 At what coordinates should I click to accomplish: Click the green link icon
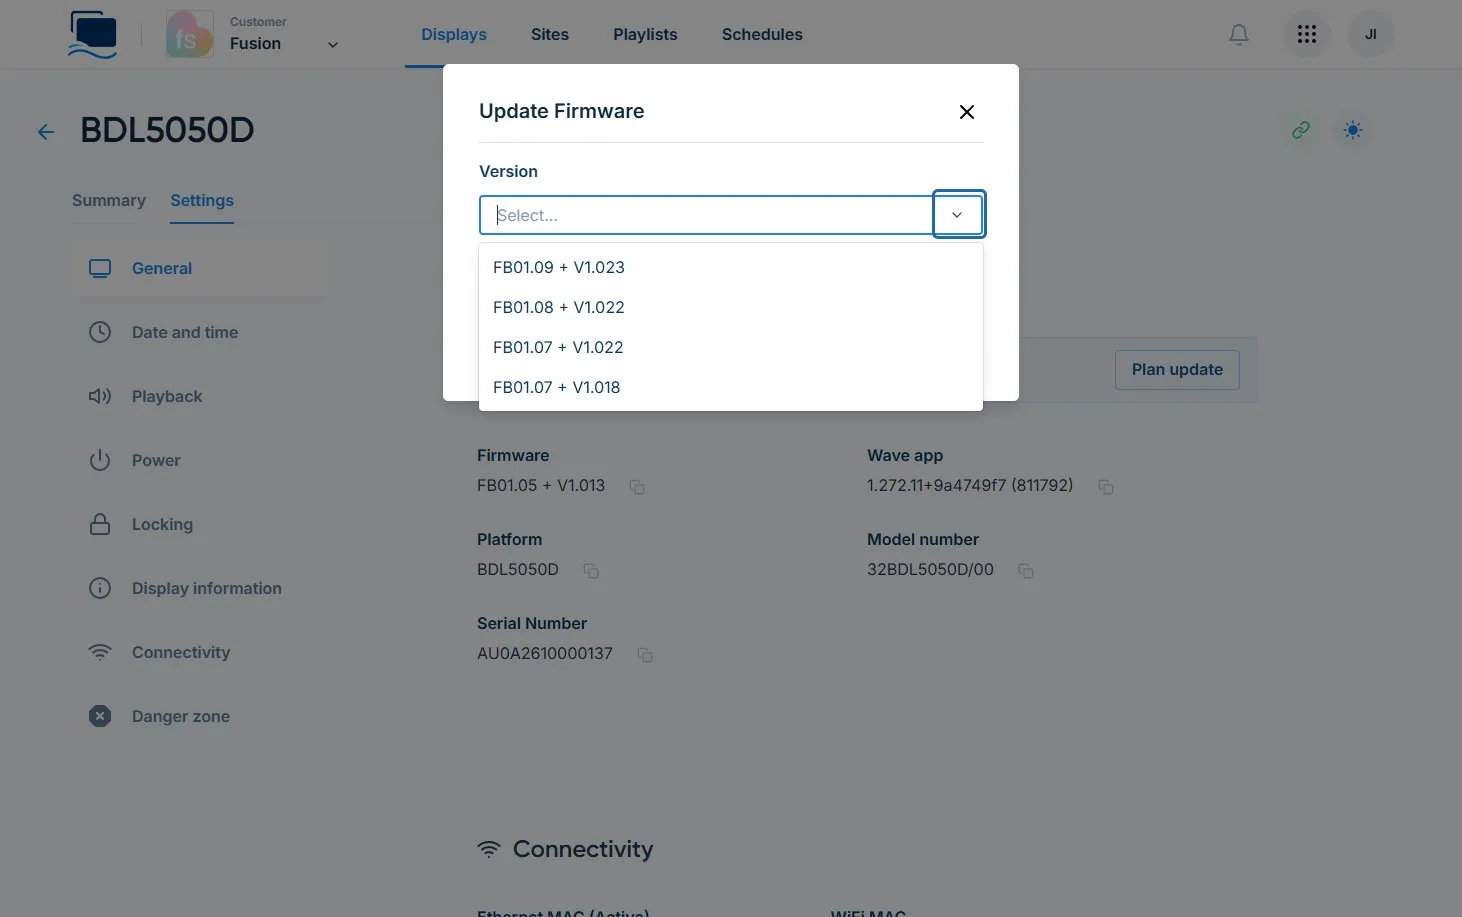click(x=1300, y=130)
